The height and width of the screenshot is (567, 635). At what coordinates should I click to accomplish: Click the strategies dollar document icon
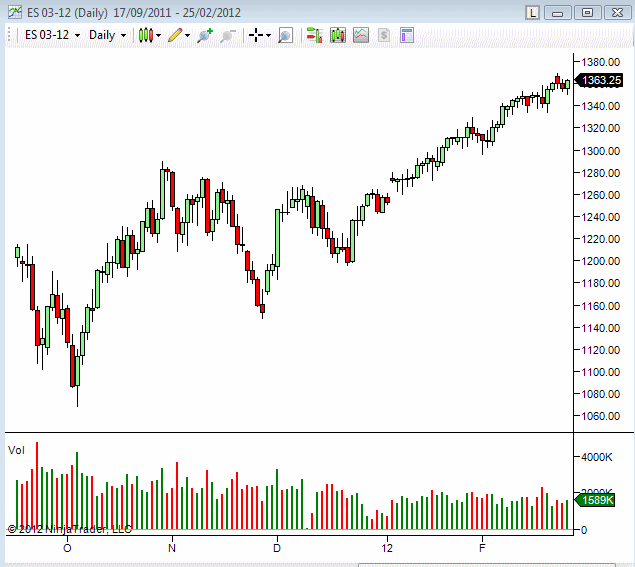(x=384, y=35)
